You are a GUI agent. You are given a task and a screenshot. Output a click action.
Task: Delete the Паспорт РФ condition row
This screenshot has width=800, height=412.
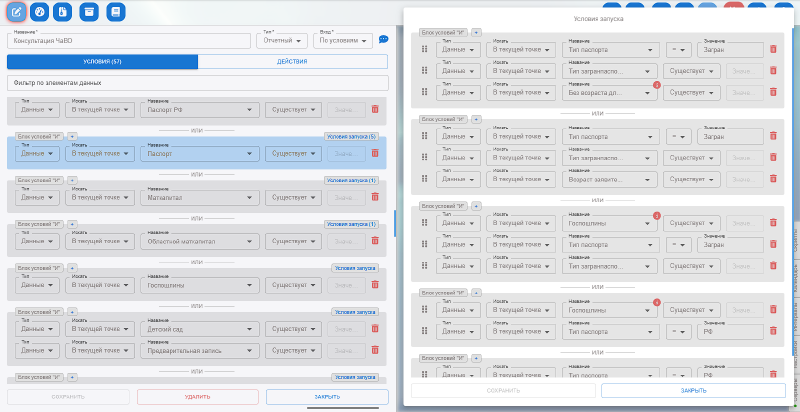[x=375, y=110]
